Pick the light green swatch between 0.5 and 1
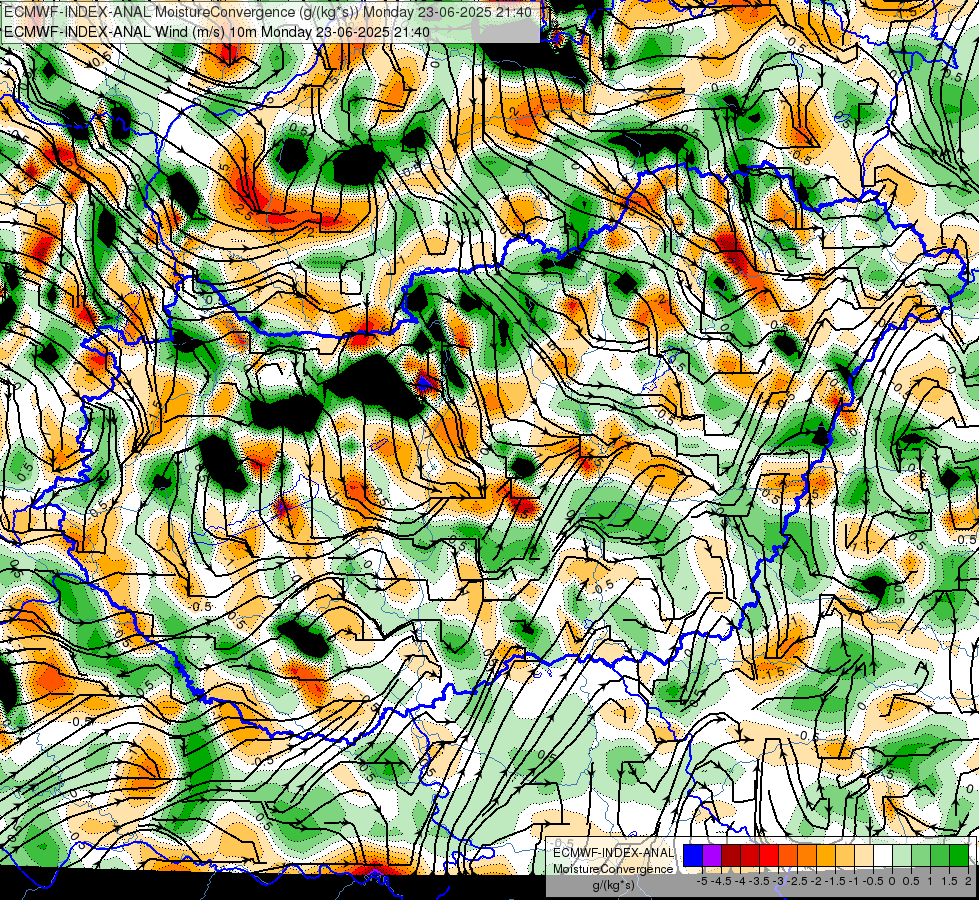Viewport: 979px width, 900px height. pyautogui.click(x=921, y=855)
